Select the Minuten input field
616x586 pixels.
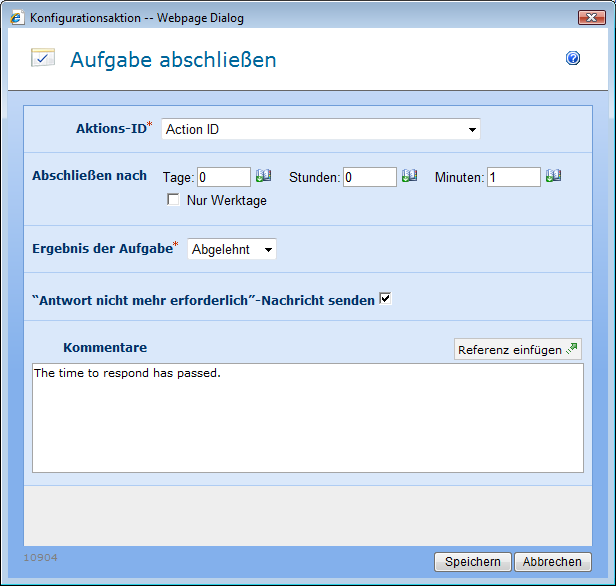pos(514,177)
